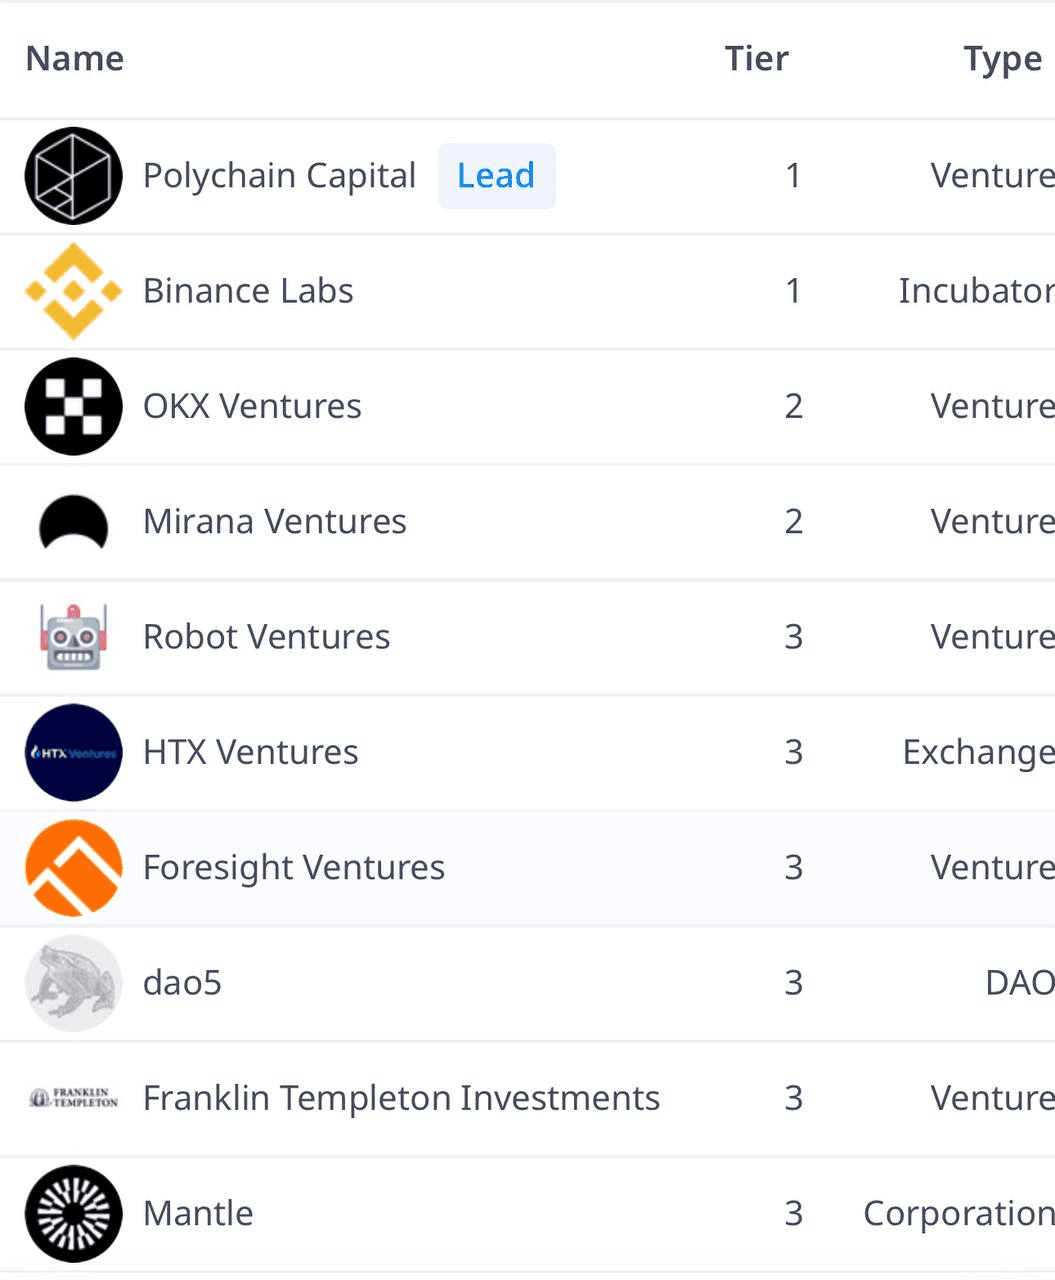Select the Mirana Ventures name link
Viewport: 1055px width, 1280px height.
pyautogui.click(x=275, y=522)
